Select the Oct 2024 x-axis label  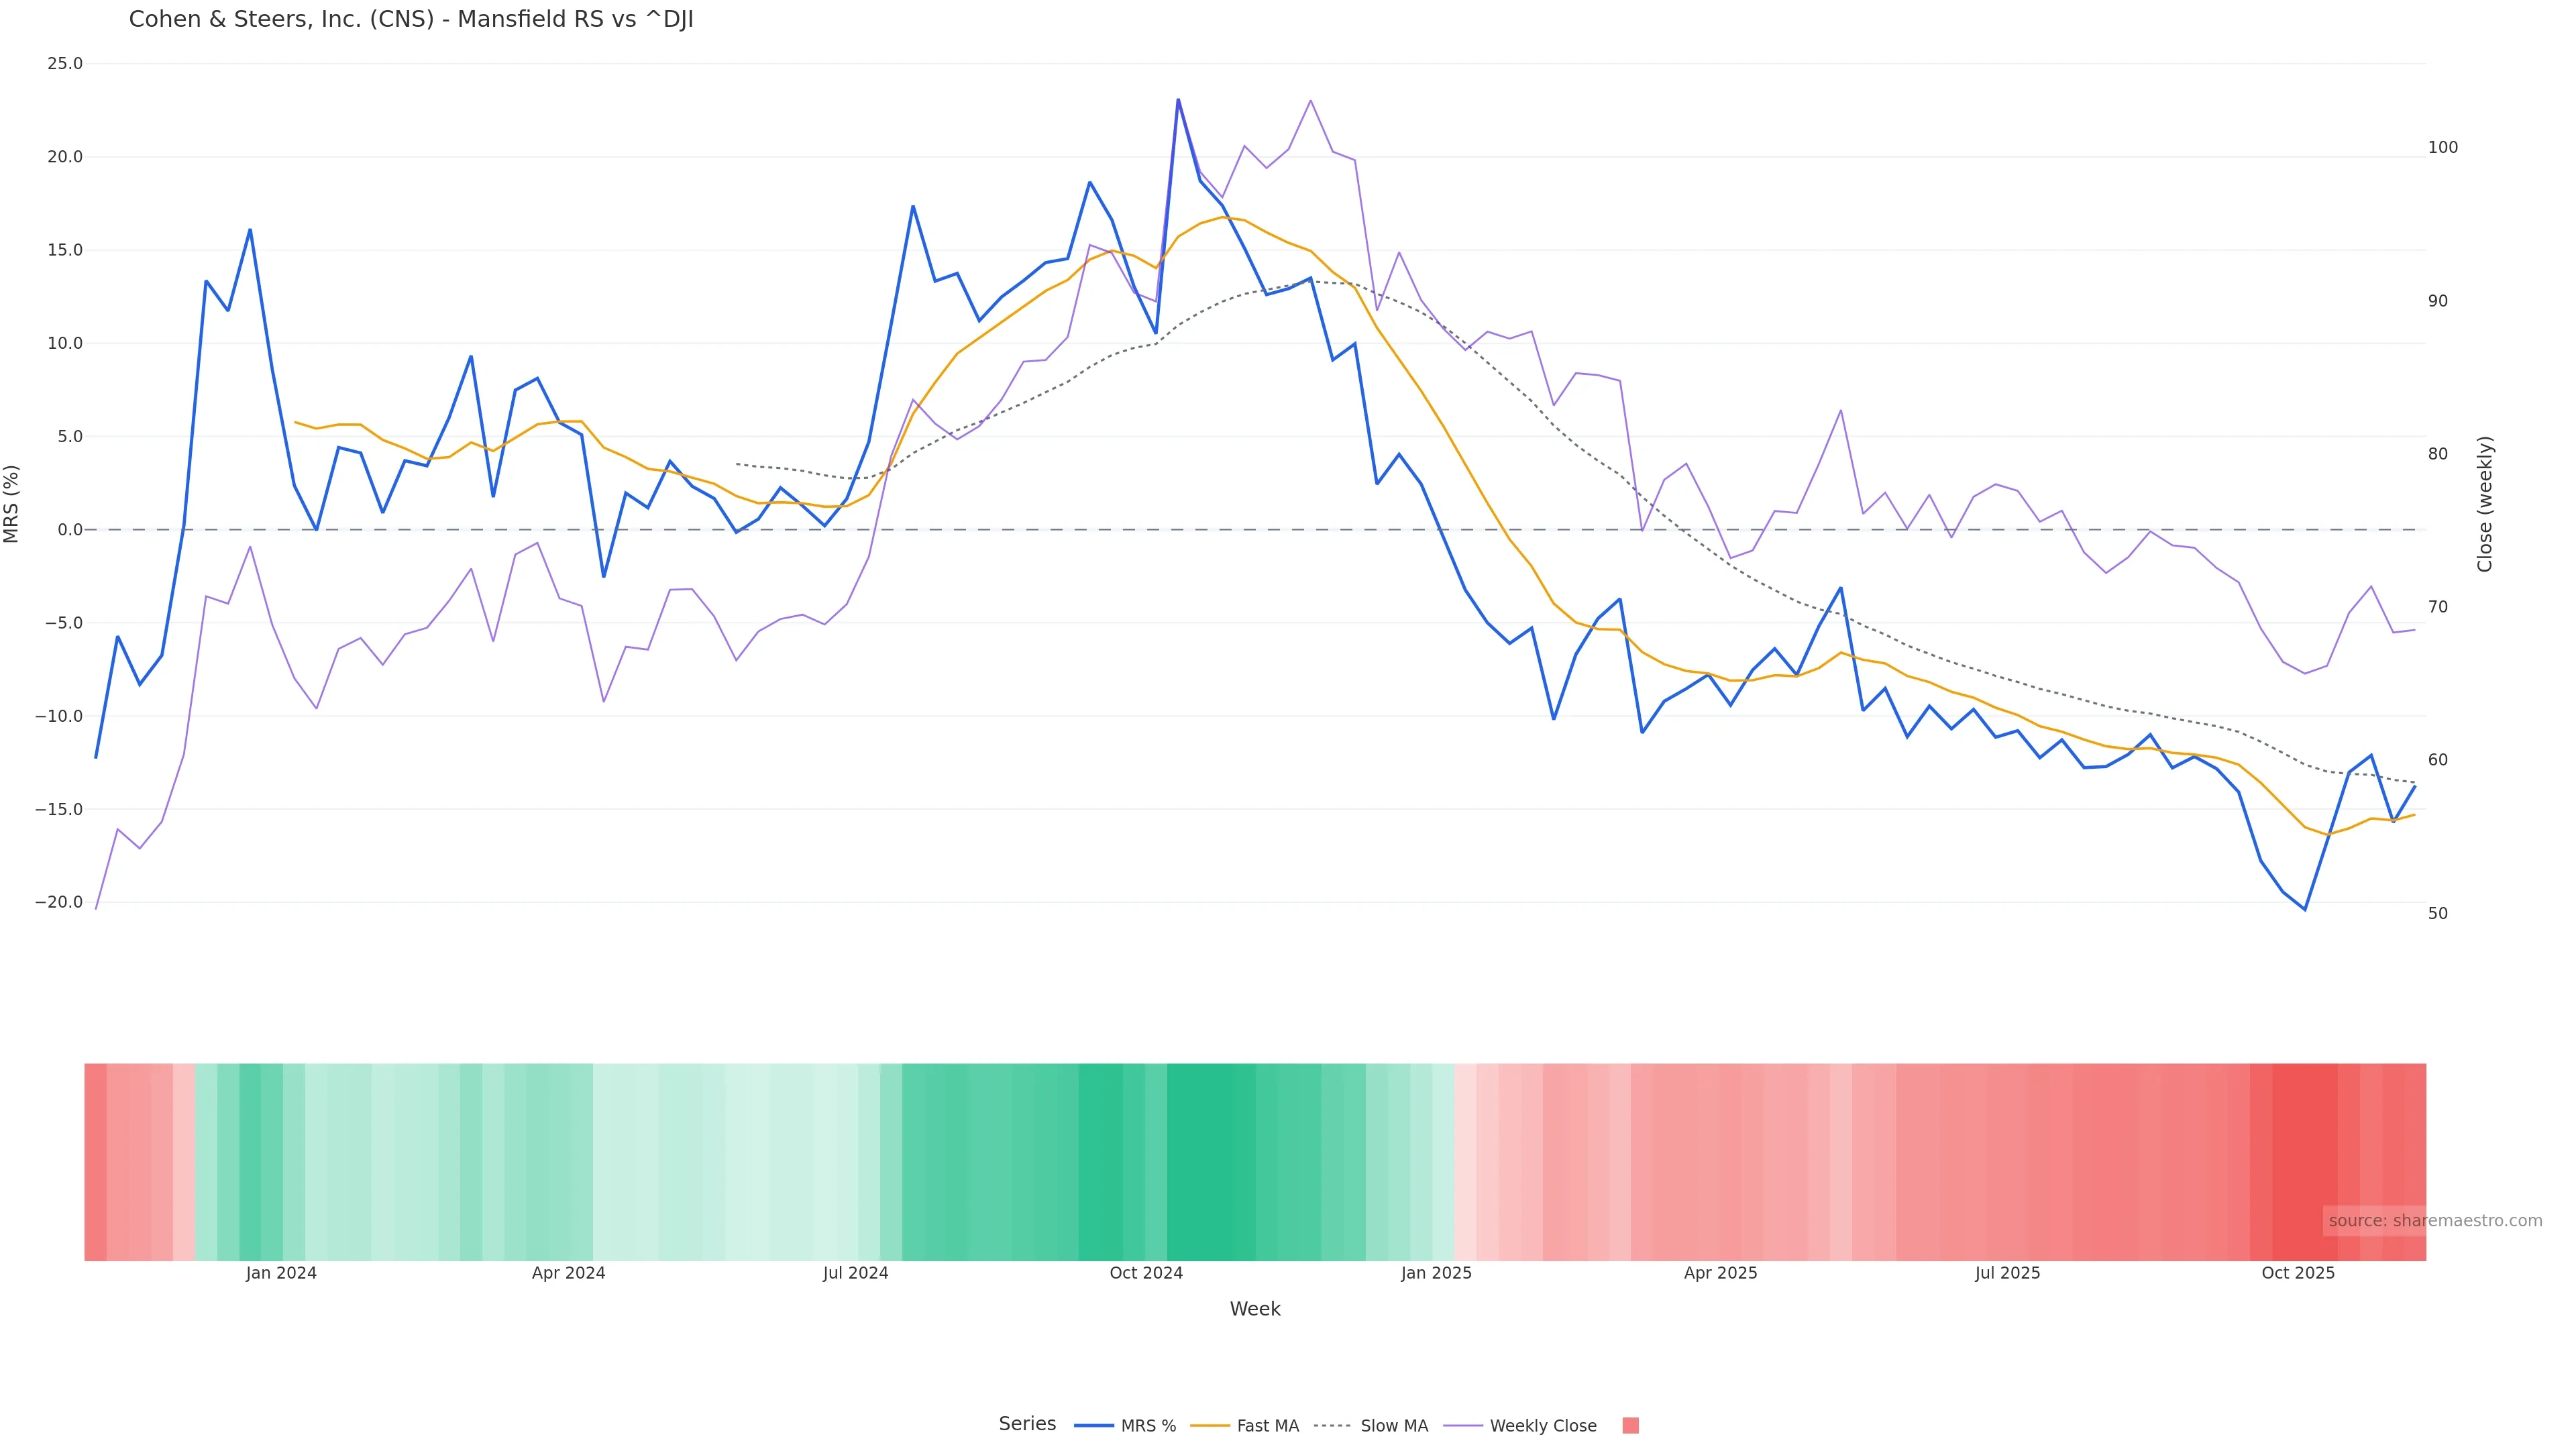click(x=1146, y=1273)
